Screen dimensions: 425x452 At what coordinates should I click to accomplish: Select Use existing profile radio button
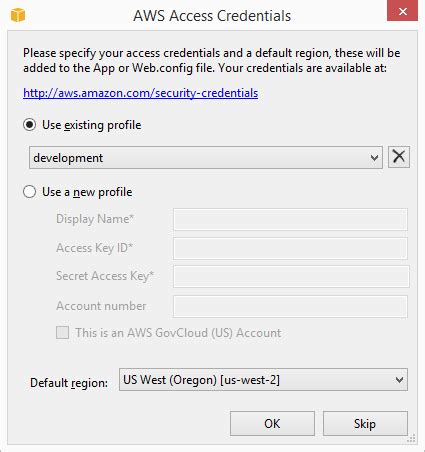30,125
